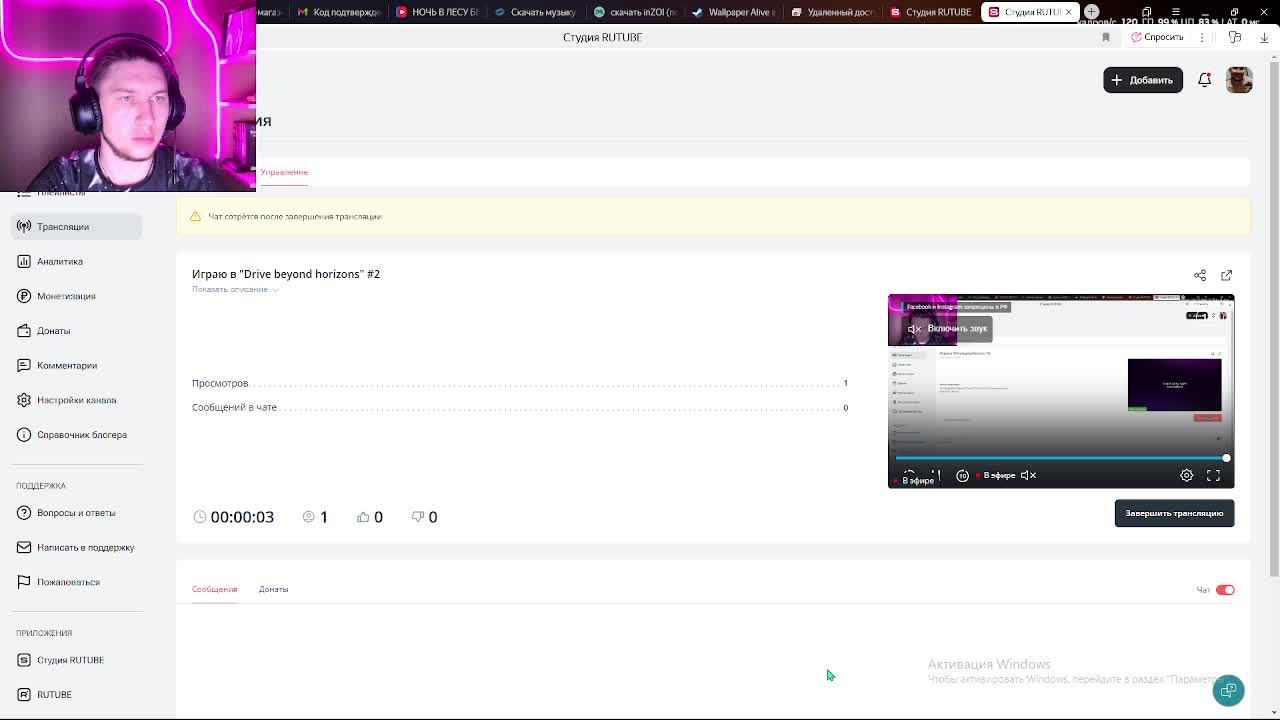Expand Показать описание under the title

(235, 289)
